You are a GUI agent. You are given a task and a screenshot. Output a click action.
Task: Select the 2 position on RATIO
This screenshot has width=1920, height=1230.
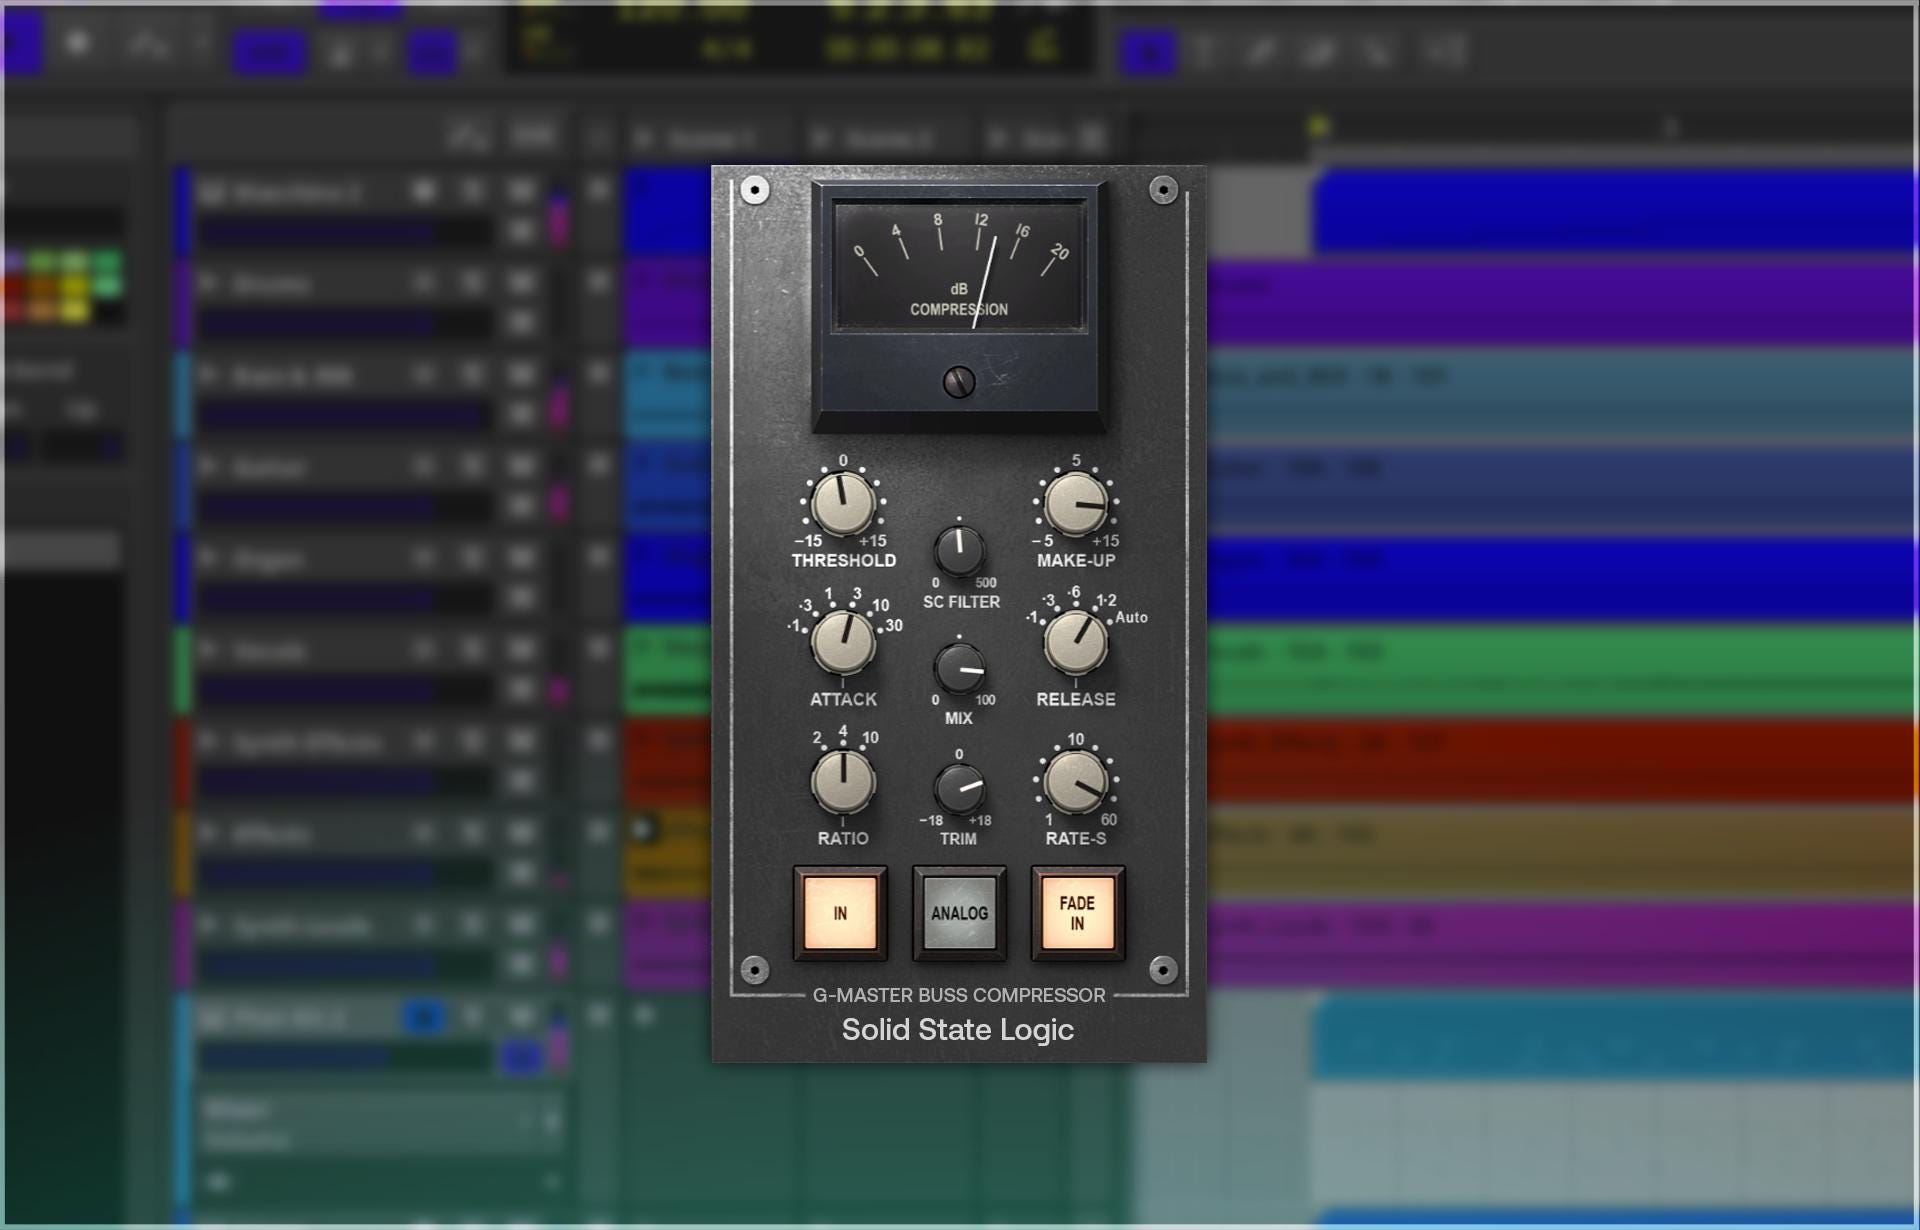(817, 738)
